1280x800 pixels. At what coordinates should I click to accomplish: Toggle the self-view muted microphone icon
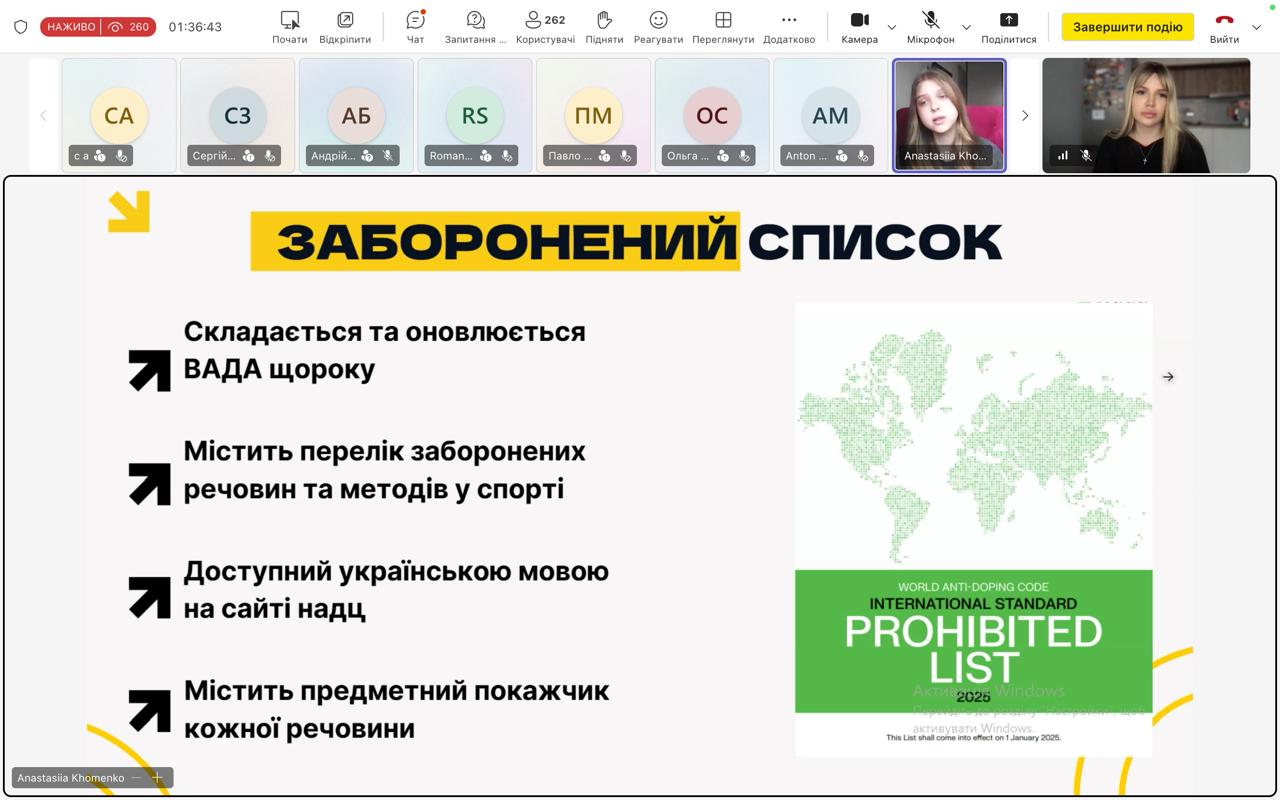[1085, 156]
